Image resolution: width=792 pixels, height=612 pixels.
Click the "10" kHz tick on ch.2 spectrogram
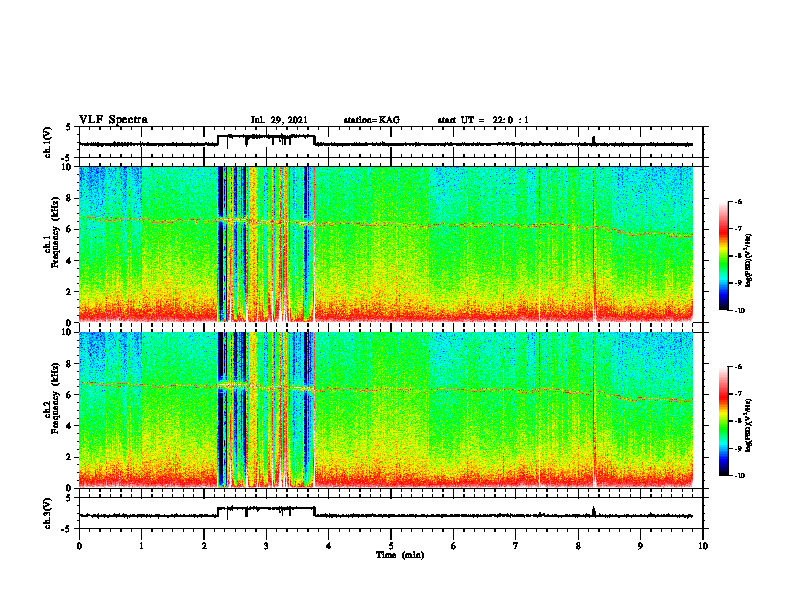tap(68, 333)
